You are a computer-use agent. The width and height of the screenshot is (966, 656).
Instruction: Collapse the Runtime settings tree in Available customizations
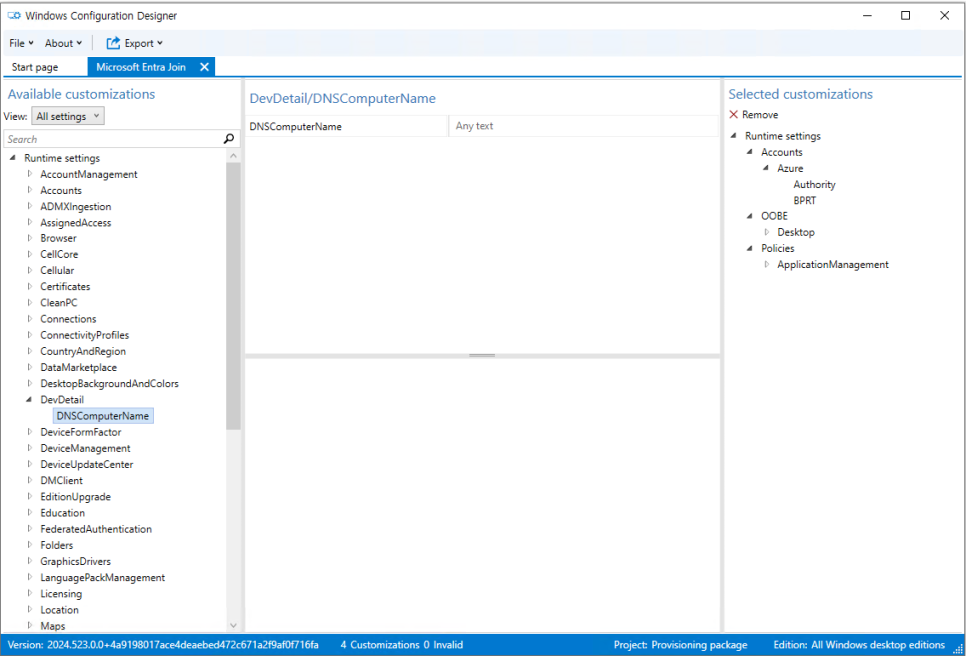(13, 158)
